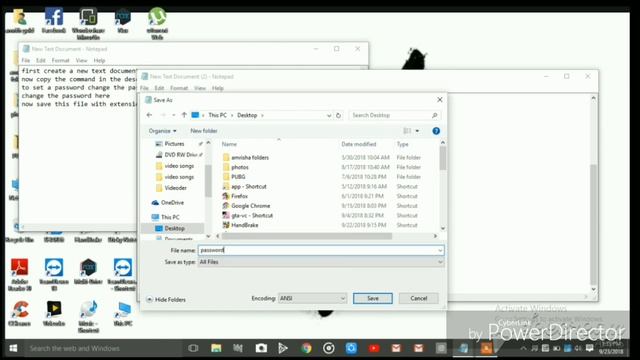The height and width of the screenshot is (360, 640).
Task: Select the Google Chrome shortcut in list
Action: click(250, 206)
